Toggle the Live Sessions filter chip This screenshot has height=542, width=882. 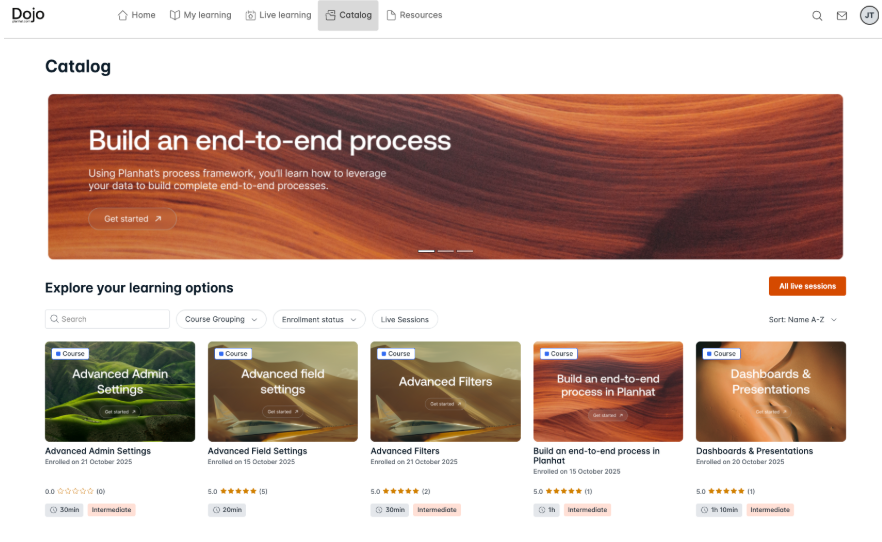pos(404,319)
